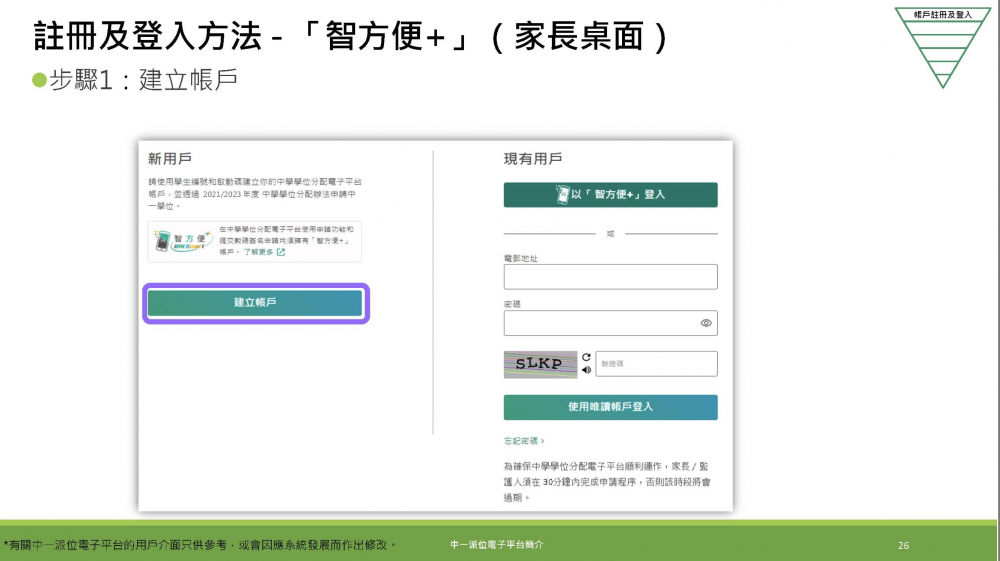
Task: Focus the 密碼 password field
Action: coord(610,323)
